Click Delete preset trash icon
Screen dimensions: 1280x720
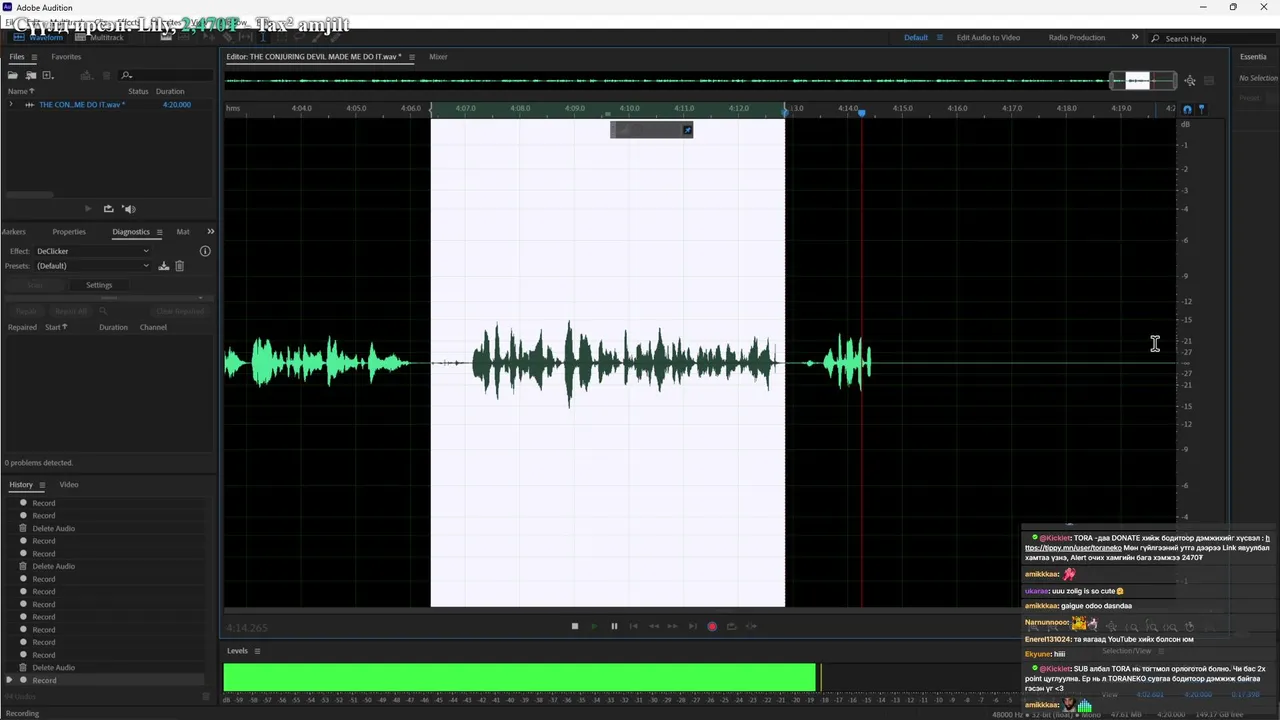pos(180,266)
